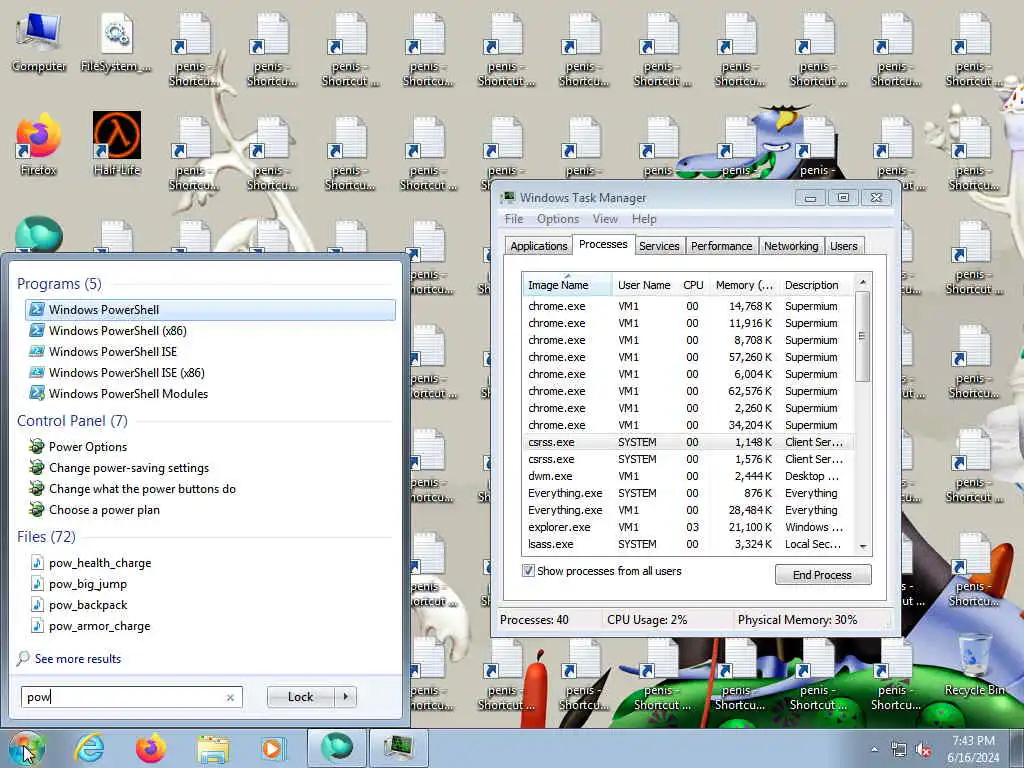Viewport: 1024px width, 768px height.
Task: Click the process list scroll up arrow
Action: tap(863, 282)
